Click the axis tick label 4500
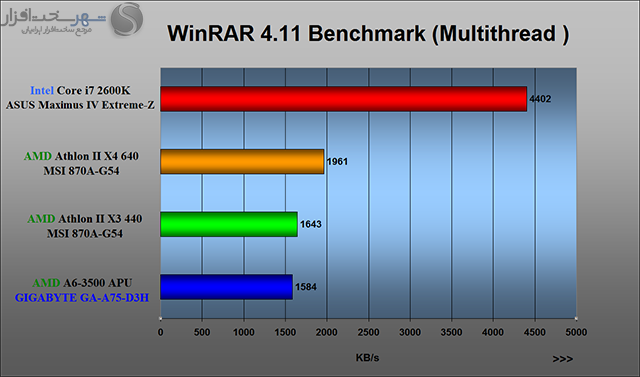 pos(535,332)
